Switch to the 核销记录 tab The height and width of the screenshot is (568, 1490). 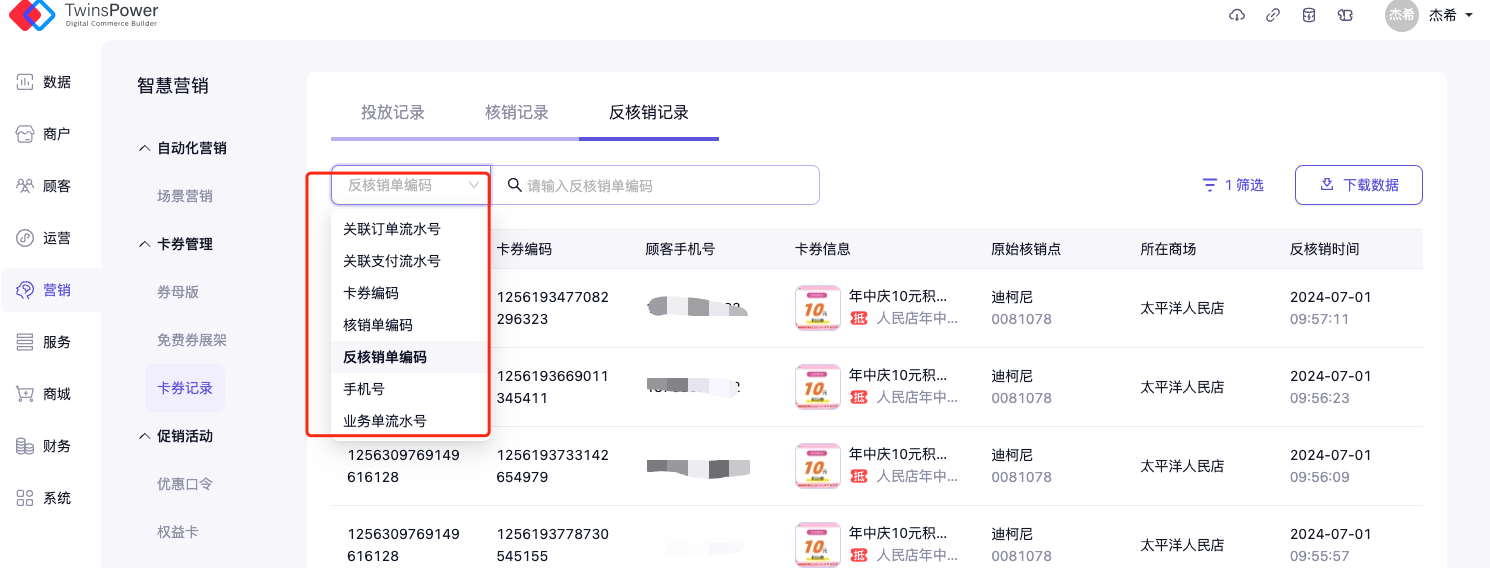pyautogui.click(x=517, y=113)
